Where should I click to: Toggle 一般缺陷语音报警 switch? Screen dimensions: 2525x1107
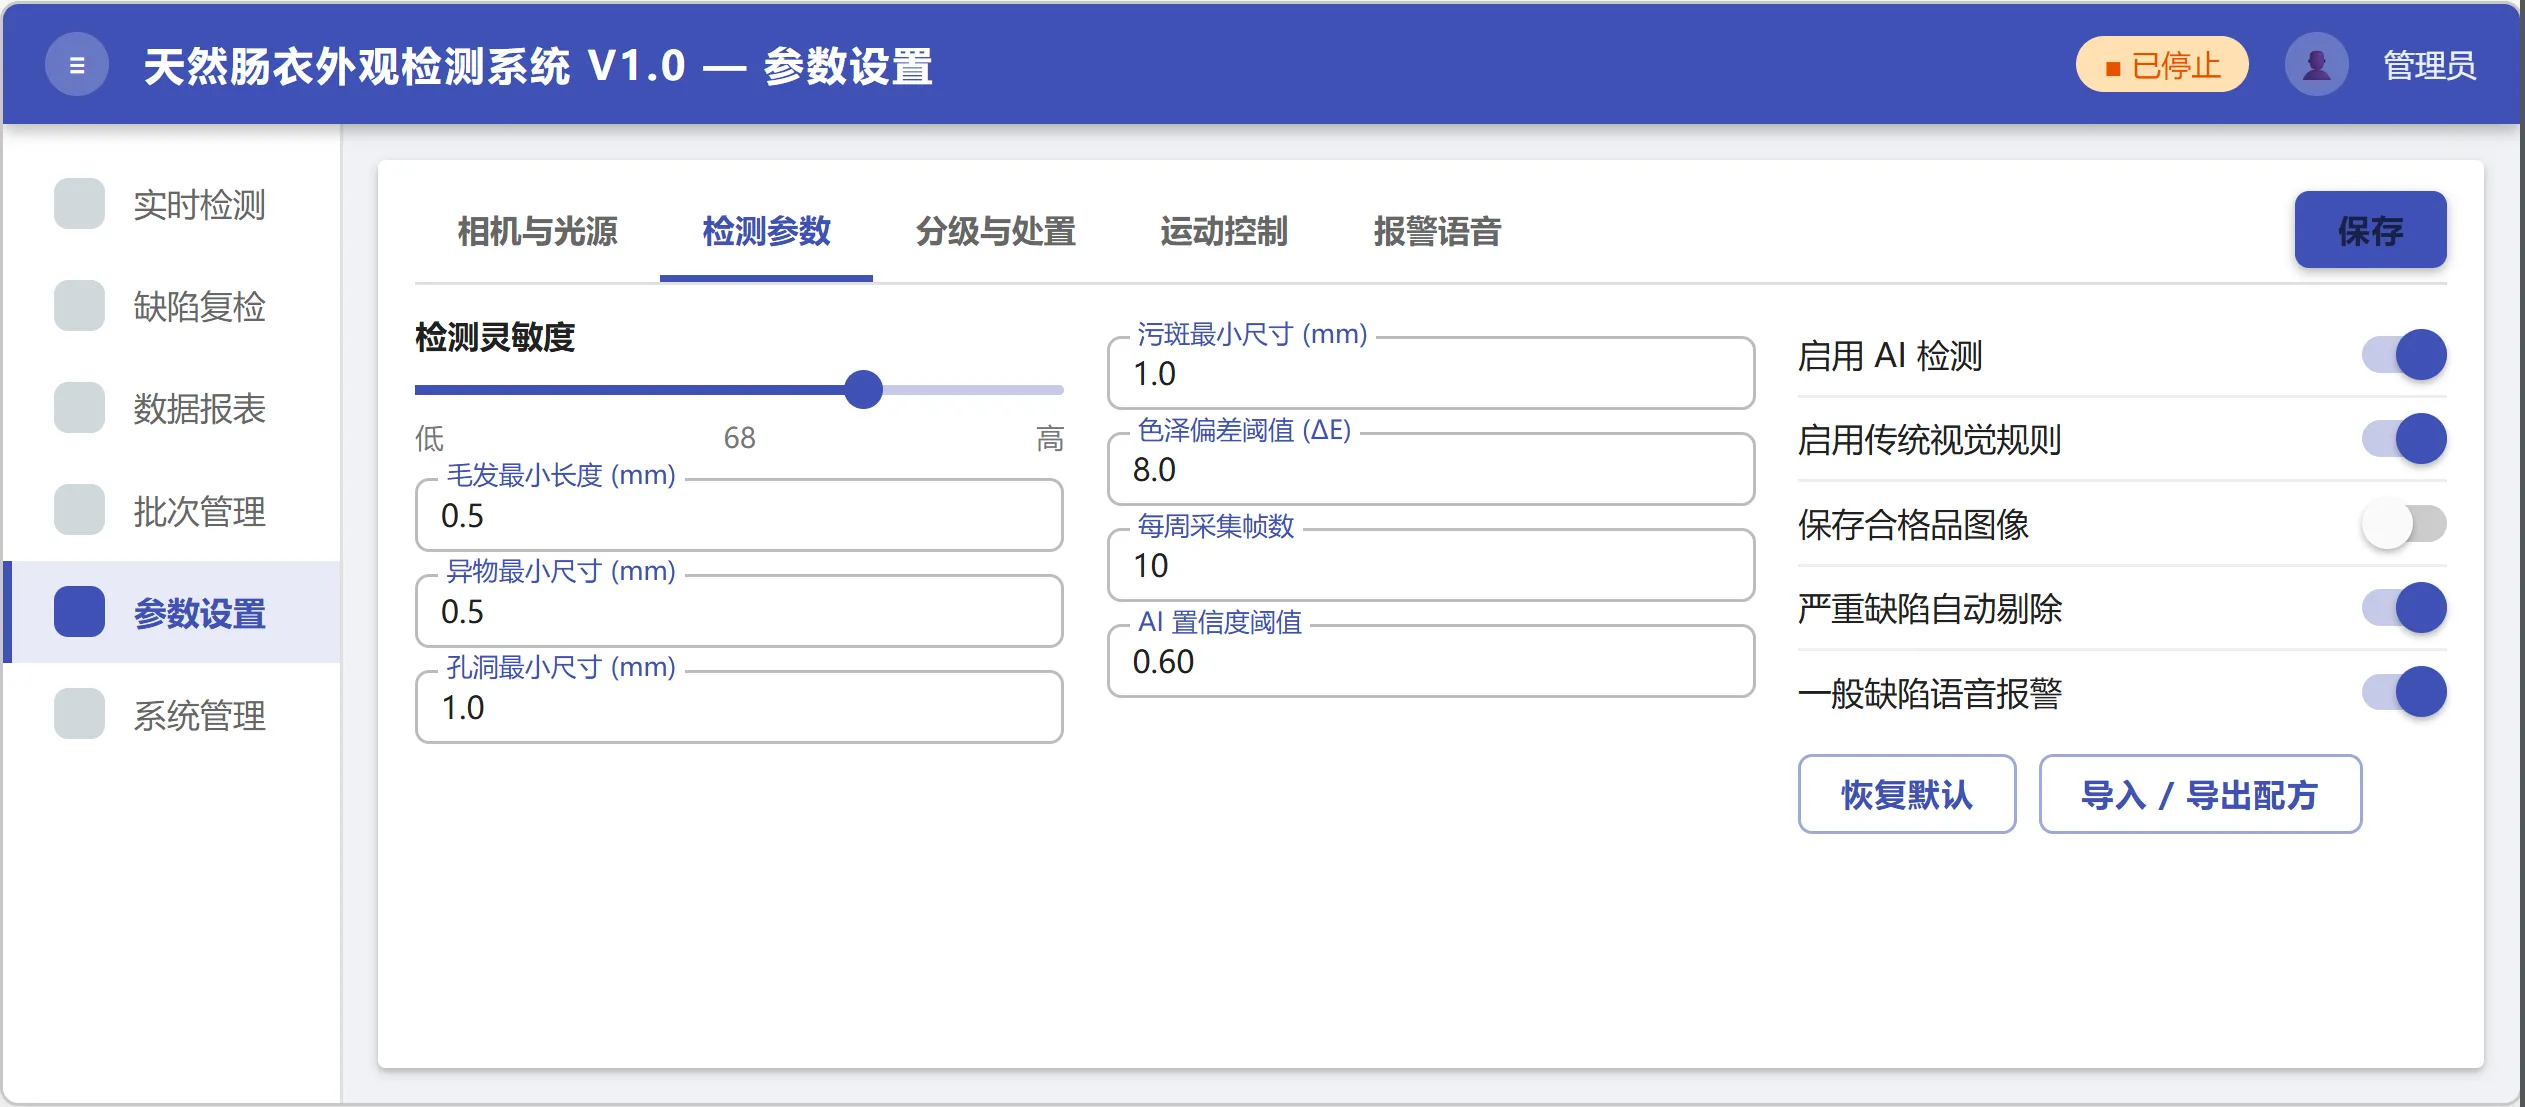coord(2404,692)
